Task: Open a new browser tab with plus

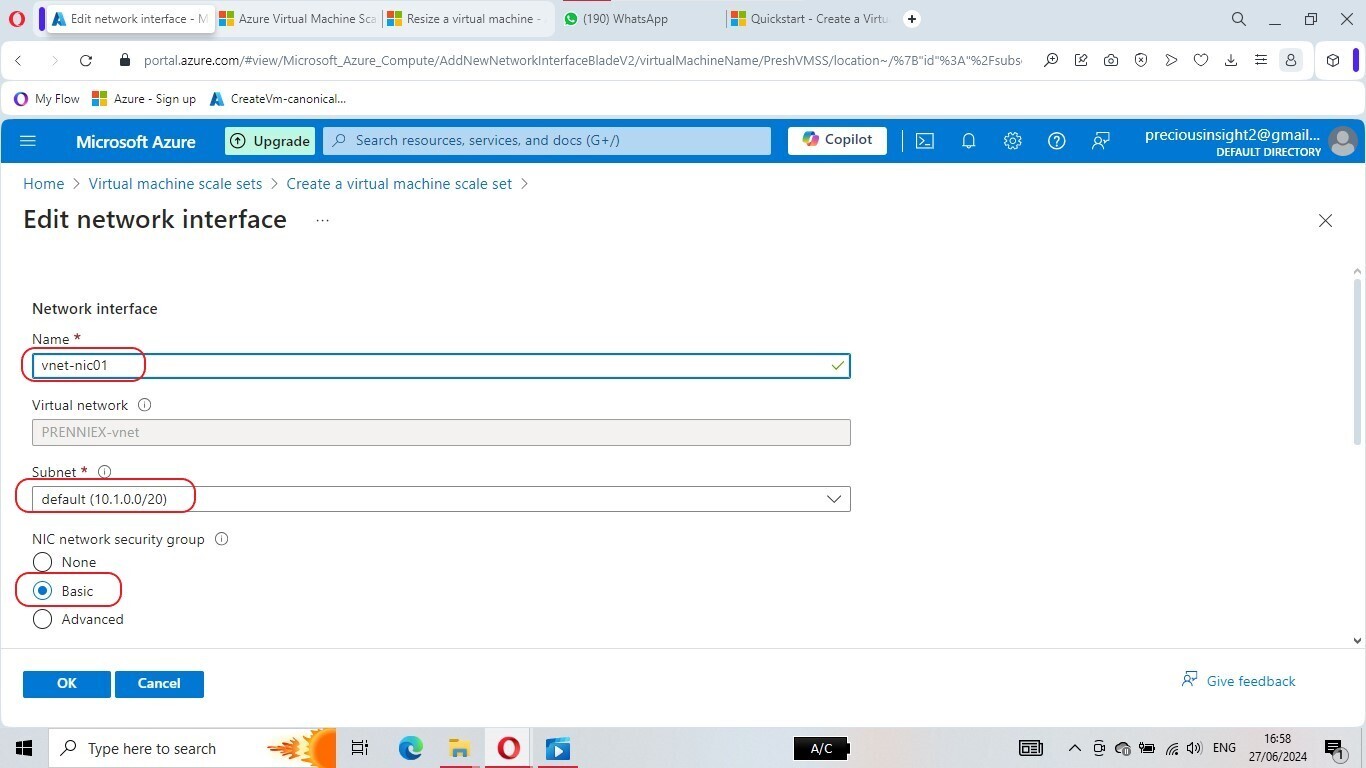Action: tap(912, 19)
